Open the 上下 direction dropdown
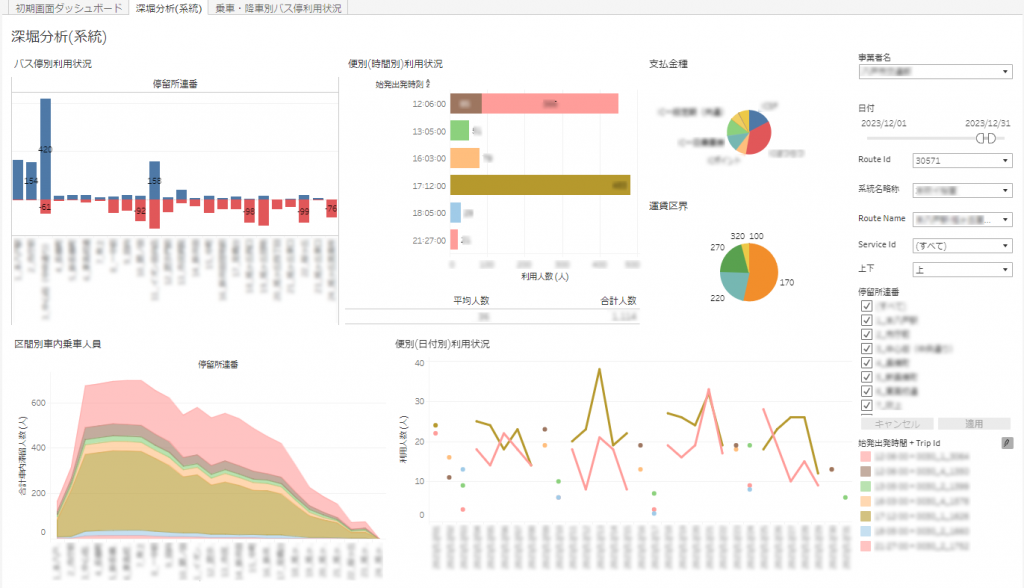The height and width of the screenshot is (588, 1024). pyautogui.click(x=963, y=269)
